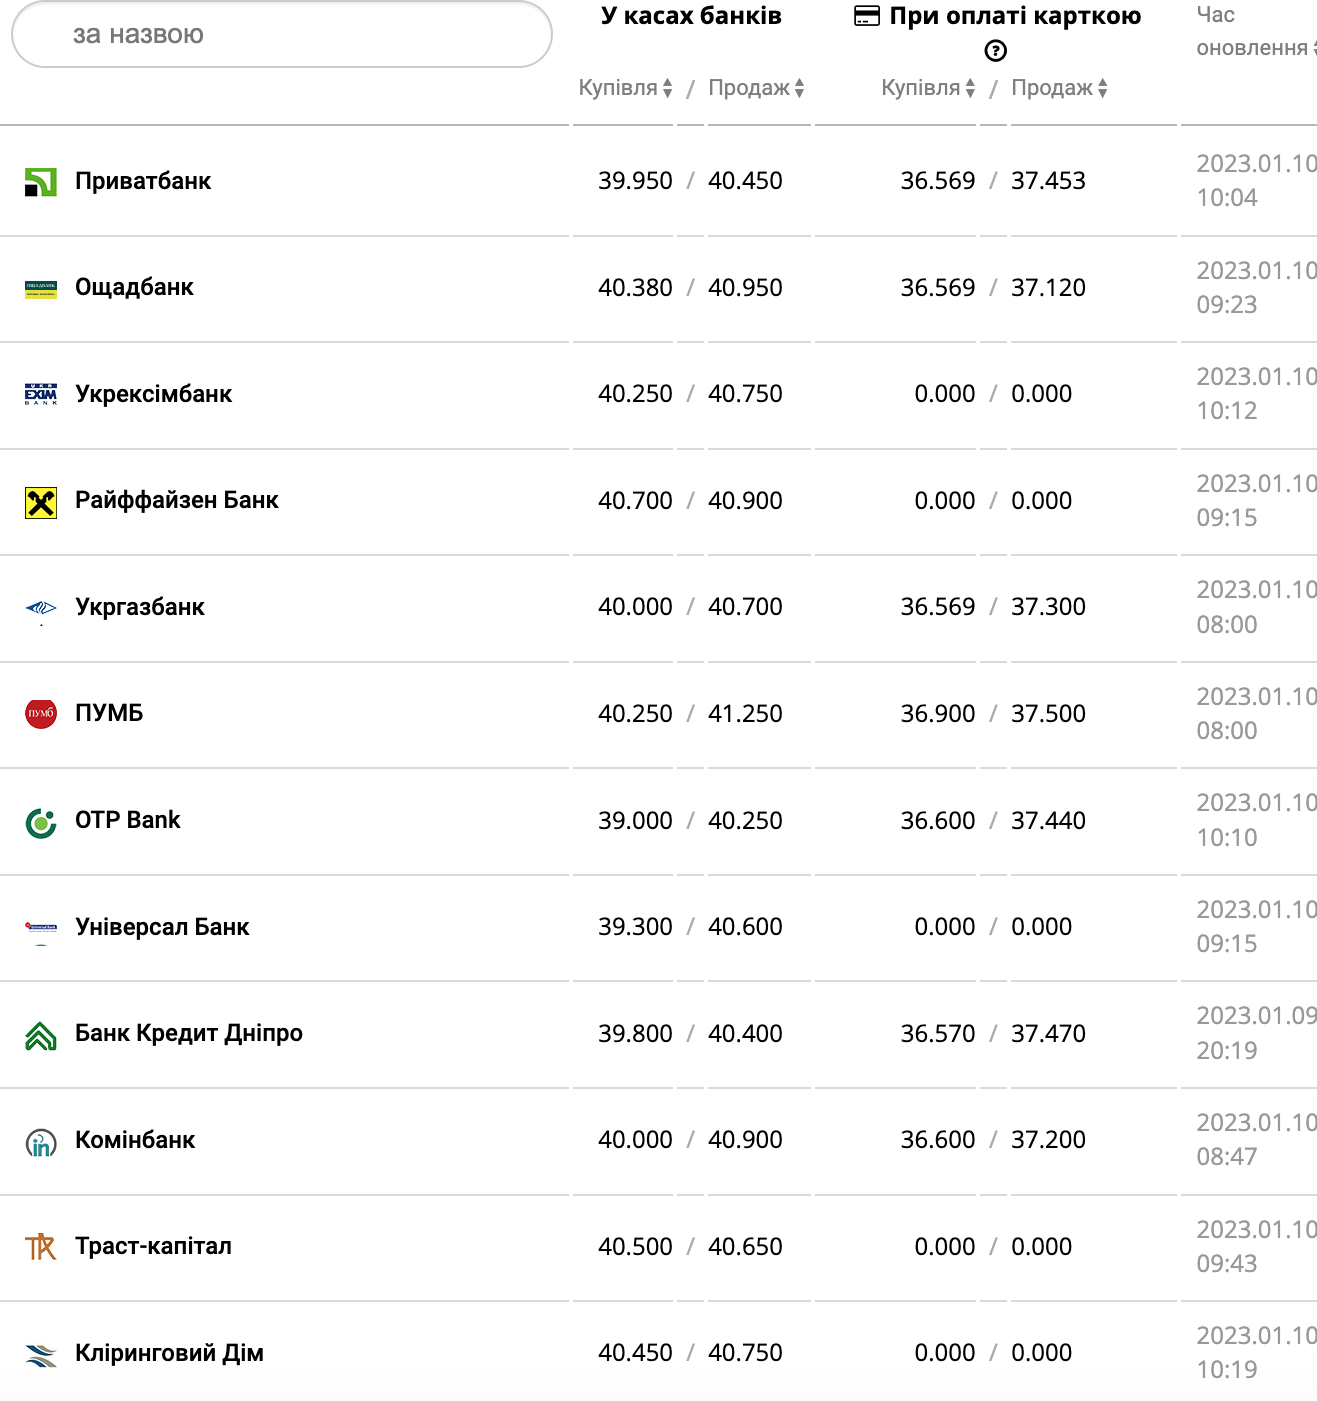Click the Комінбанк logo icon

tap(40, 1142)
